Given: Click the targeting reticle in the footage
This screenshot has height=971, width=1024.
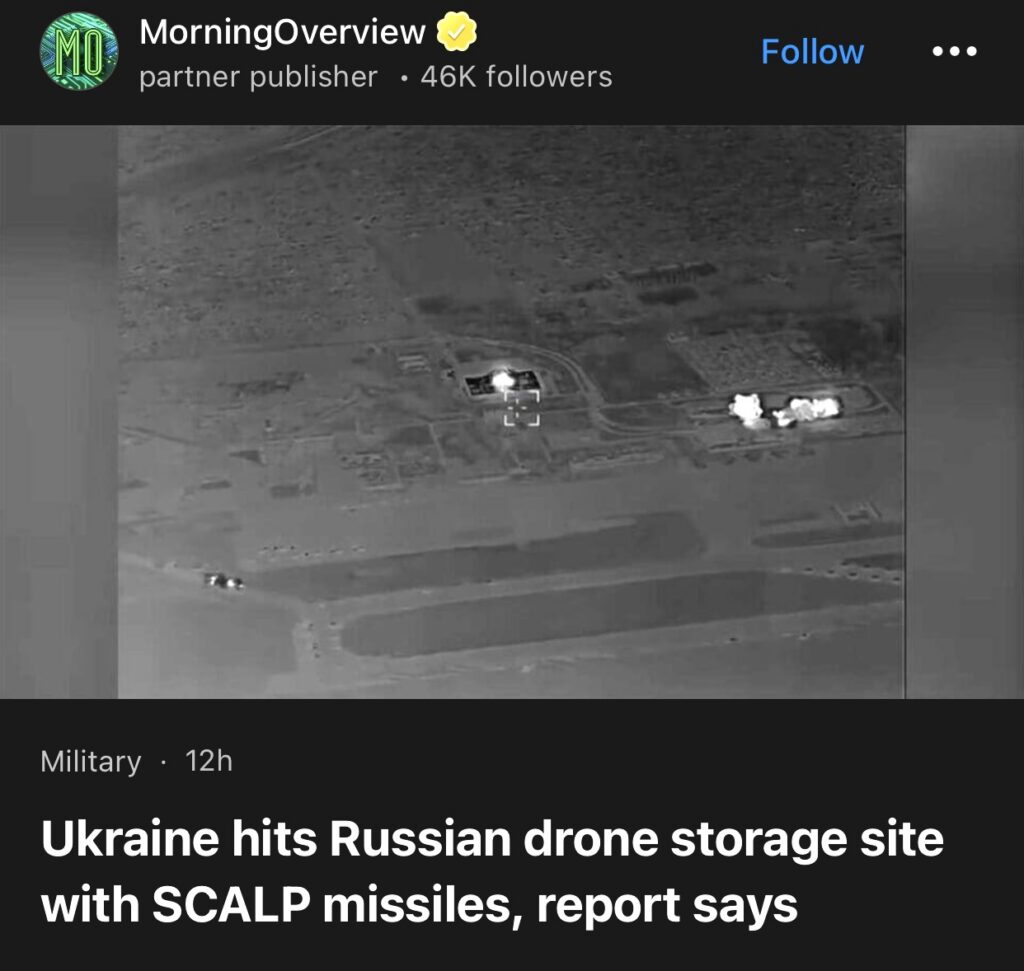Looking at the screenshot, I should tap(522, 408).
